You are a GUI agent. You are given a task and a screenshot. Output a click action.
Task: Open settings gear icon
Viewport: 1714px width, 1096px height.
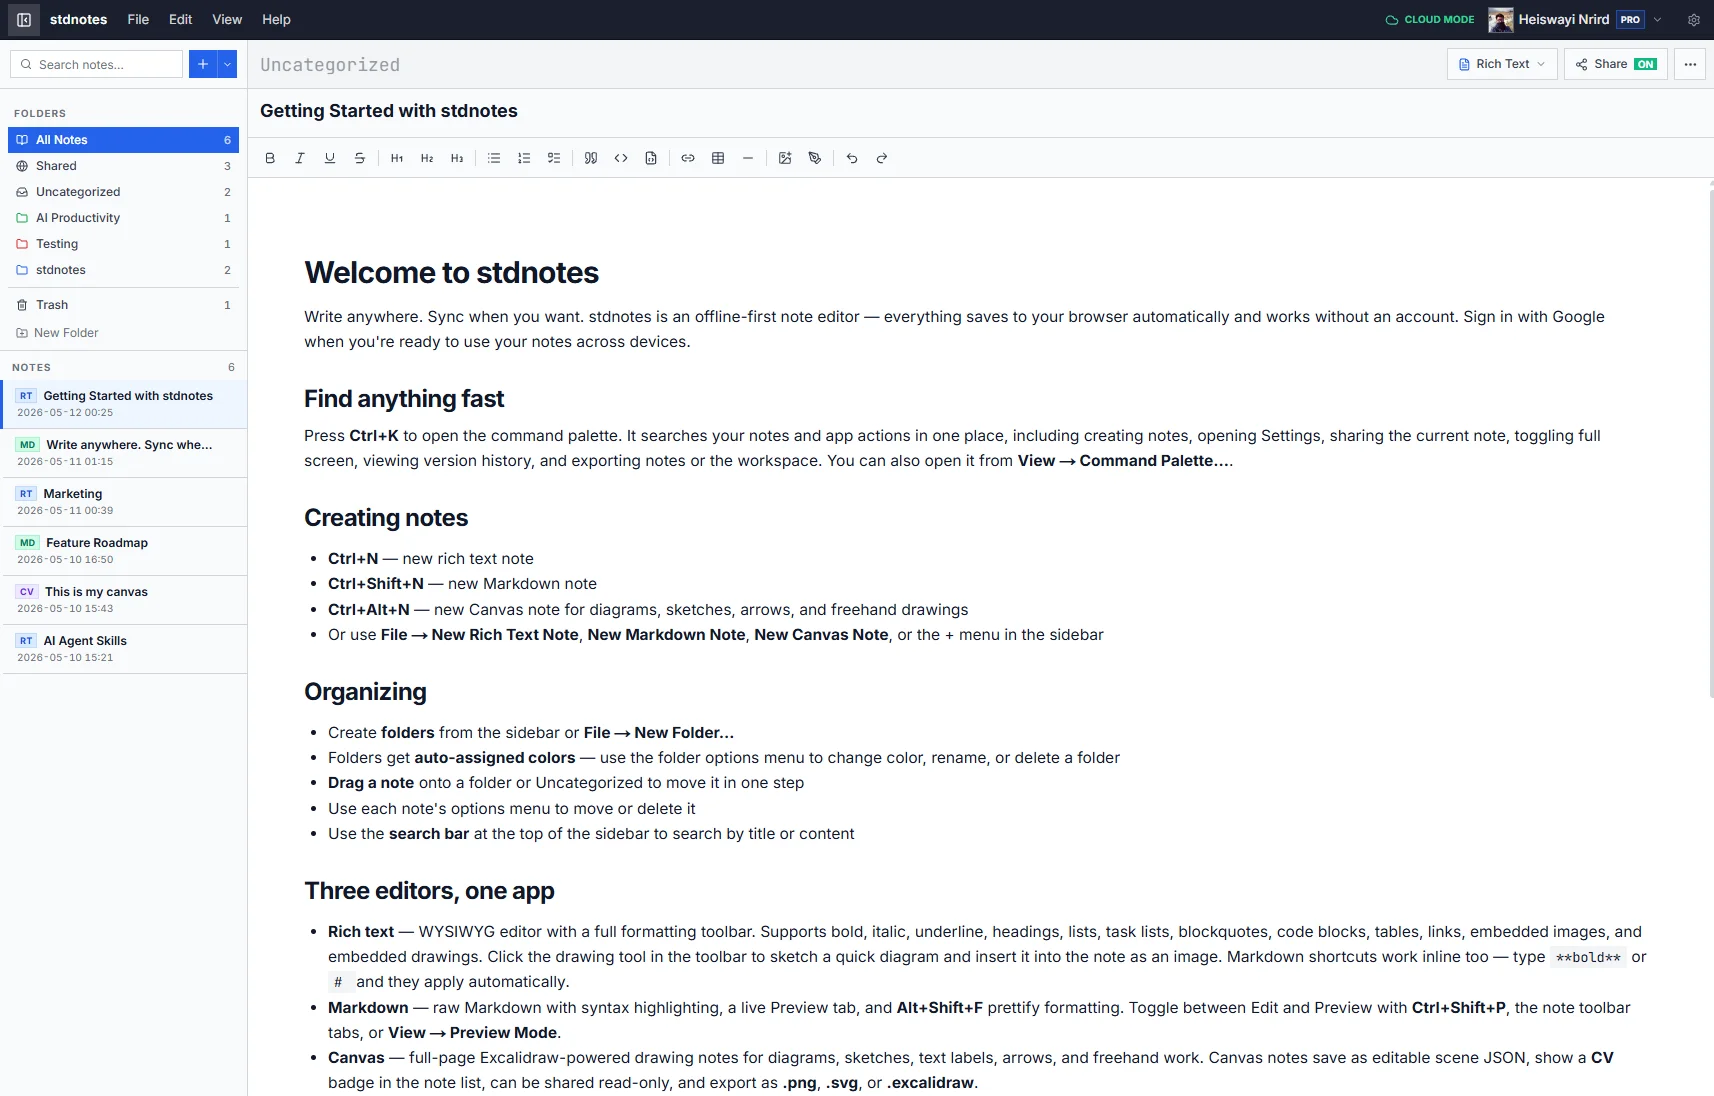[x=1694, y=20]
